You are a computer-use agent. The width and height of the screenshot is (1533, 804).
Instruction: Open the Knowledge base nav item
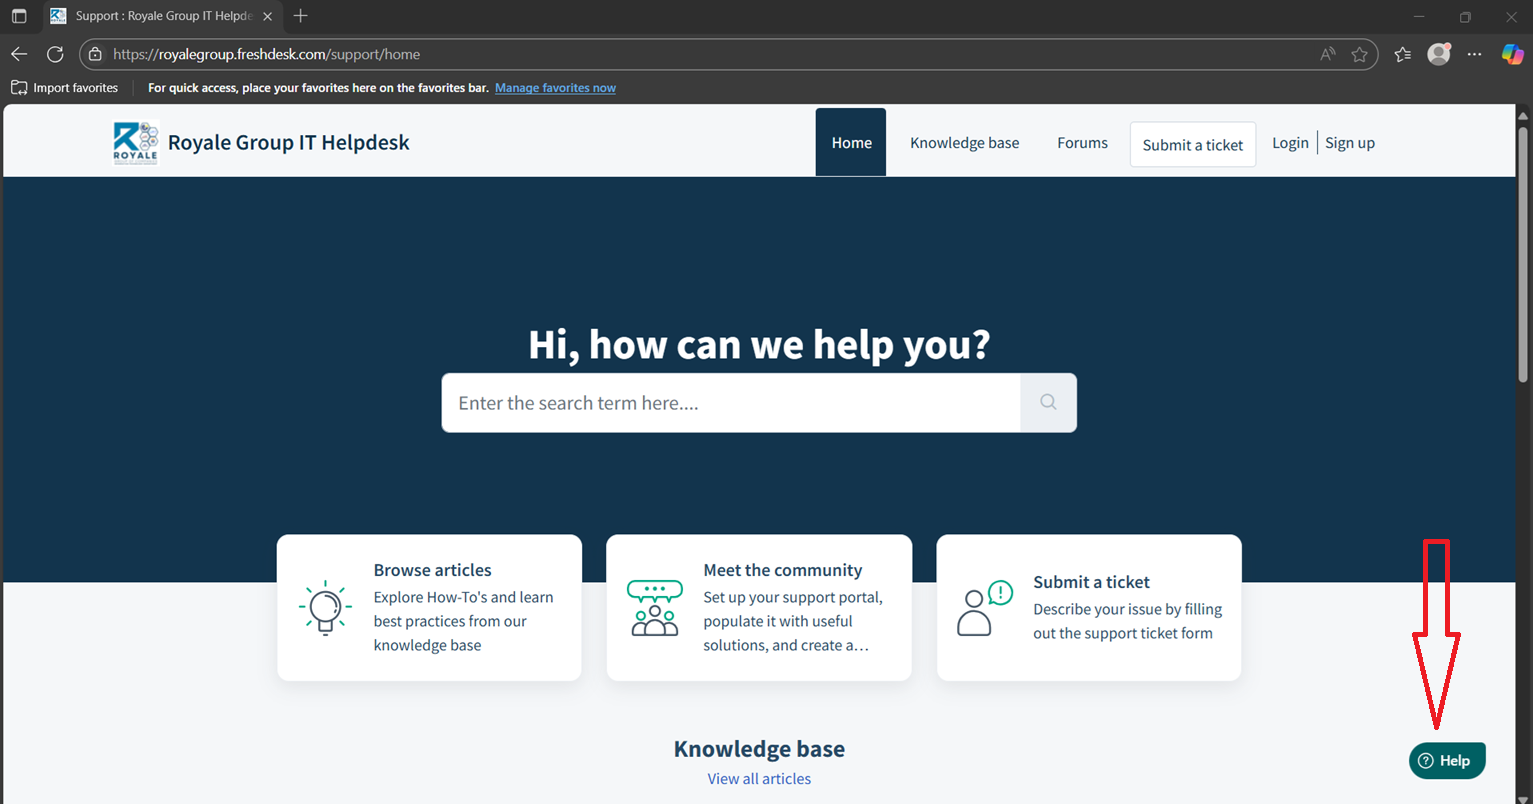[x=964, y=143]
